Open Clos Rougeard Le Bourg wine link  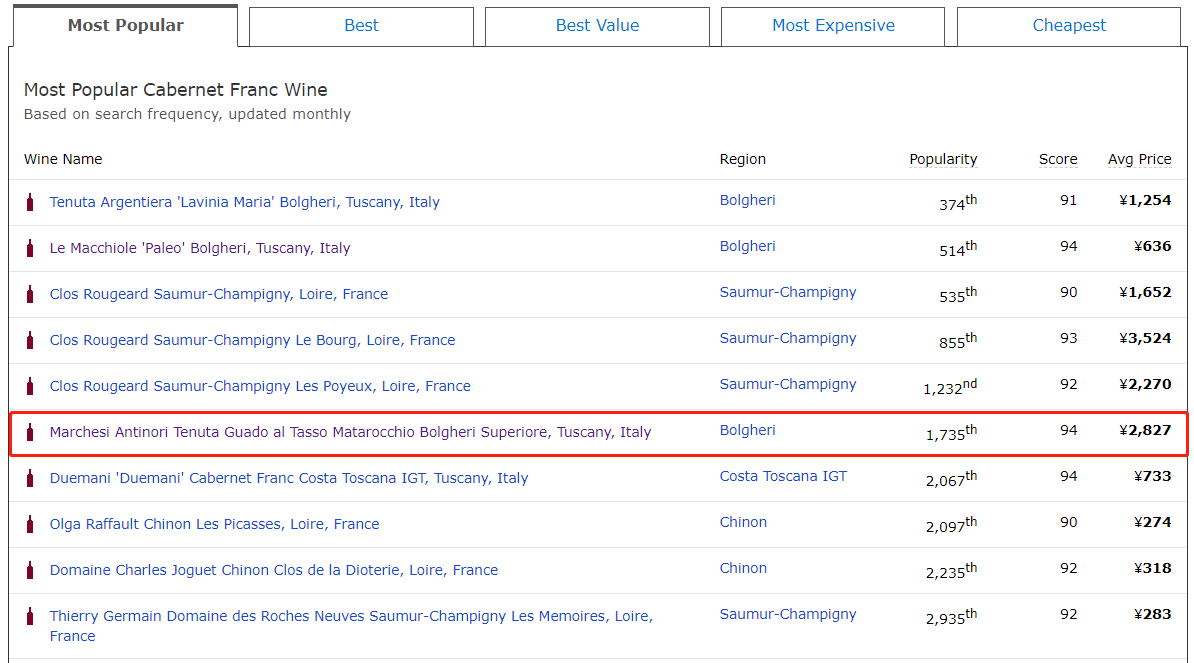click(252, 340)
